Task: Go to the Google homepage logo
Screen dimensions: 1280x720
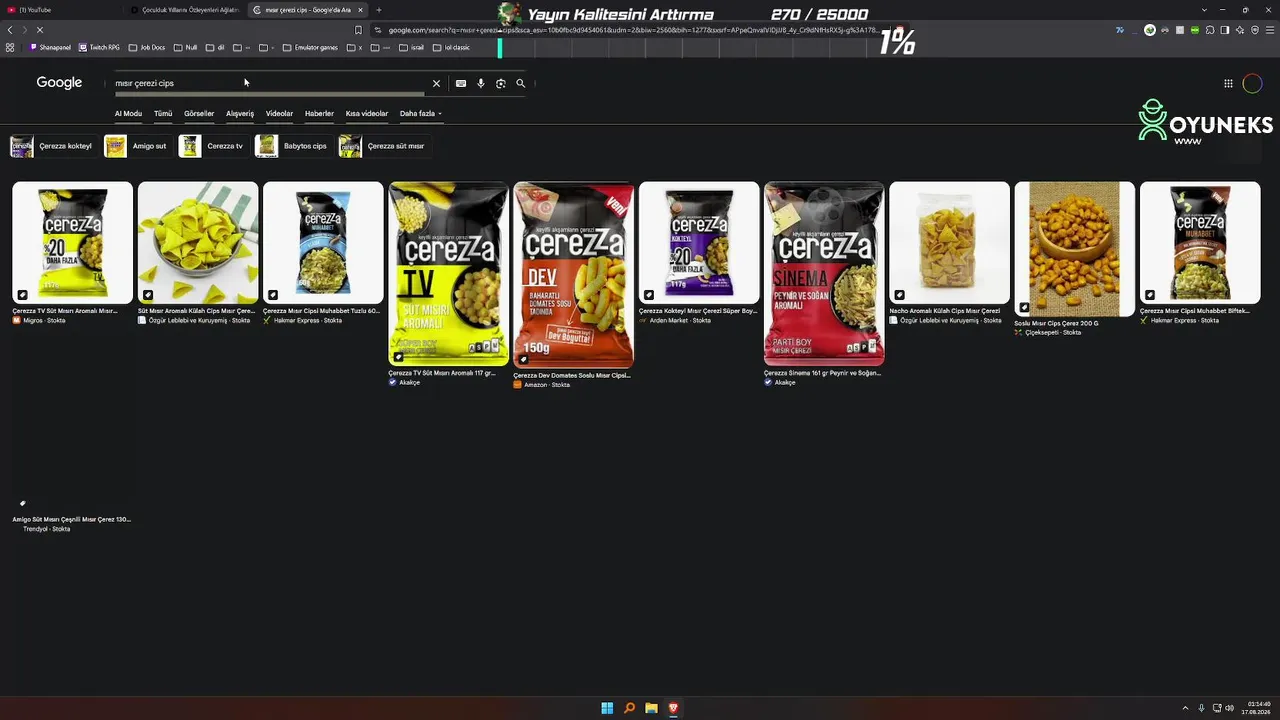Action: click(x=59, y=83)
